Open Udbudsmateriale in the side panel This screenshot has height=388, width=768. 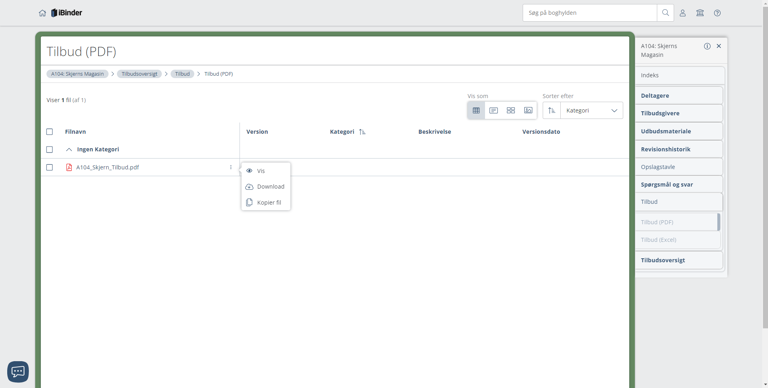(x=678, y=131)
